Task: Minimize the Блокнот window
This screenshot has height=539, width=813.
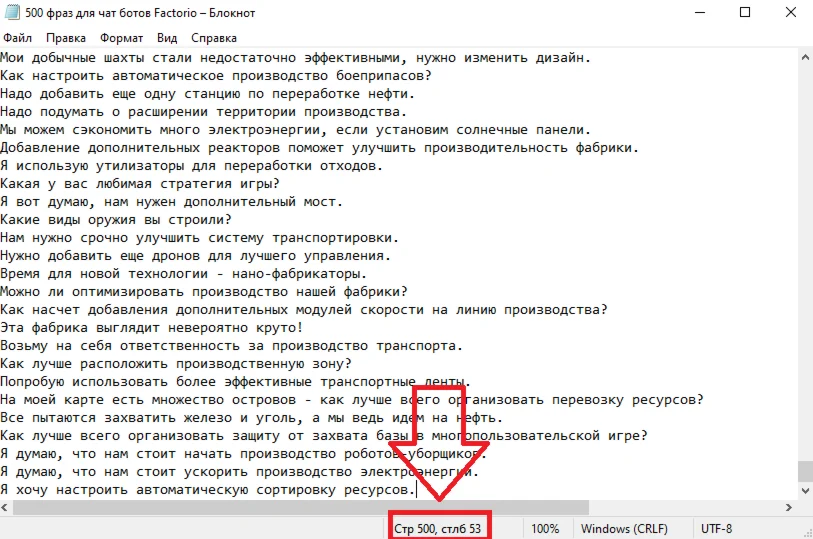Action: [700, 12]
